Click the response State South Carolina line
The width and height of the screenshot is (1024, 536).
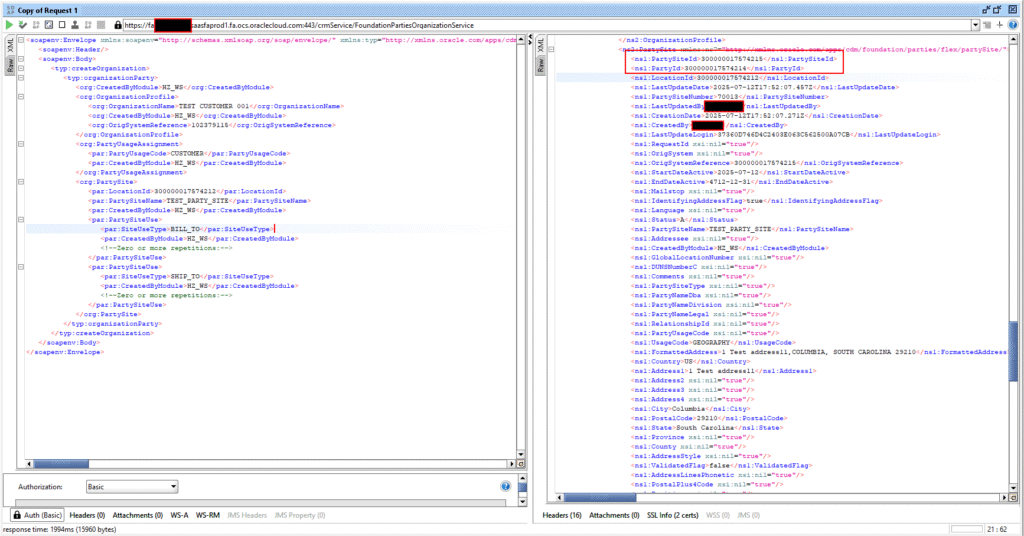pos(708,428)
